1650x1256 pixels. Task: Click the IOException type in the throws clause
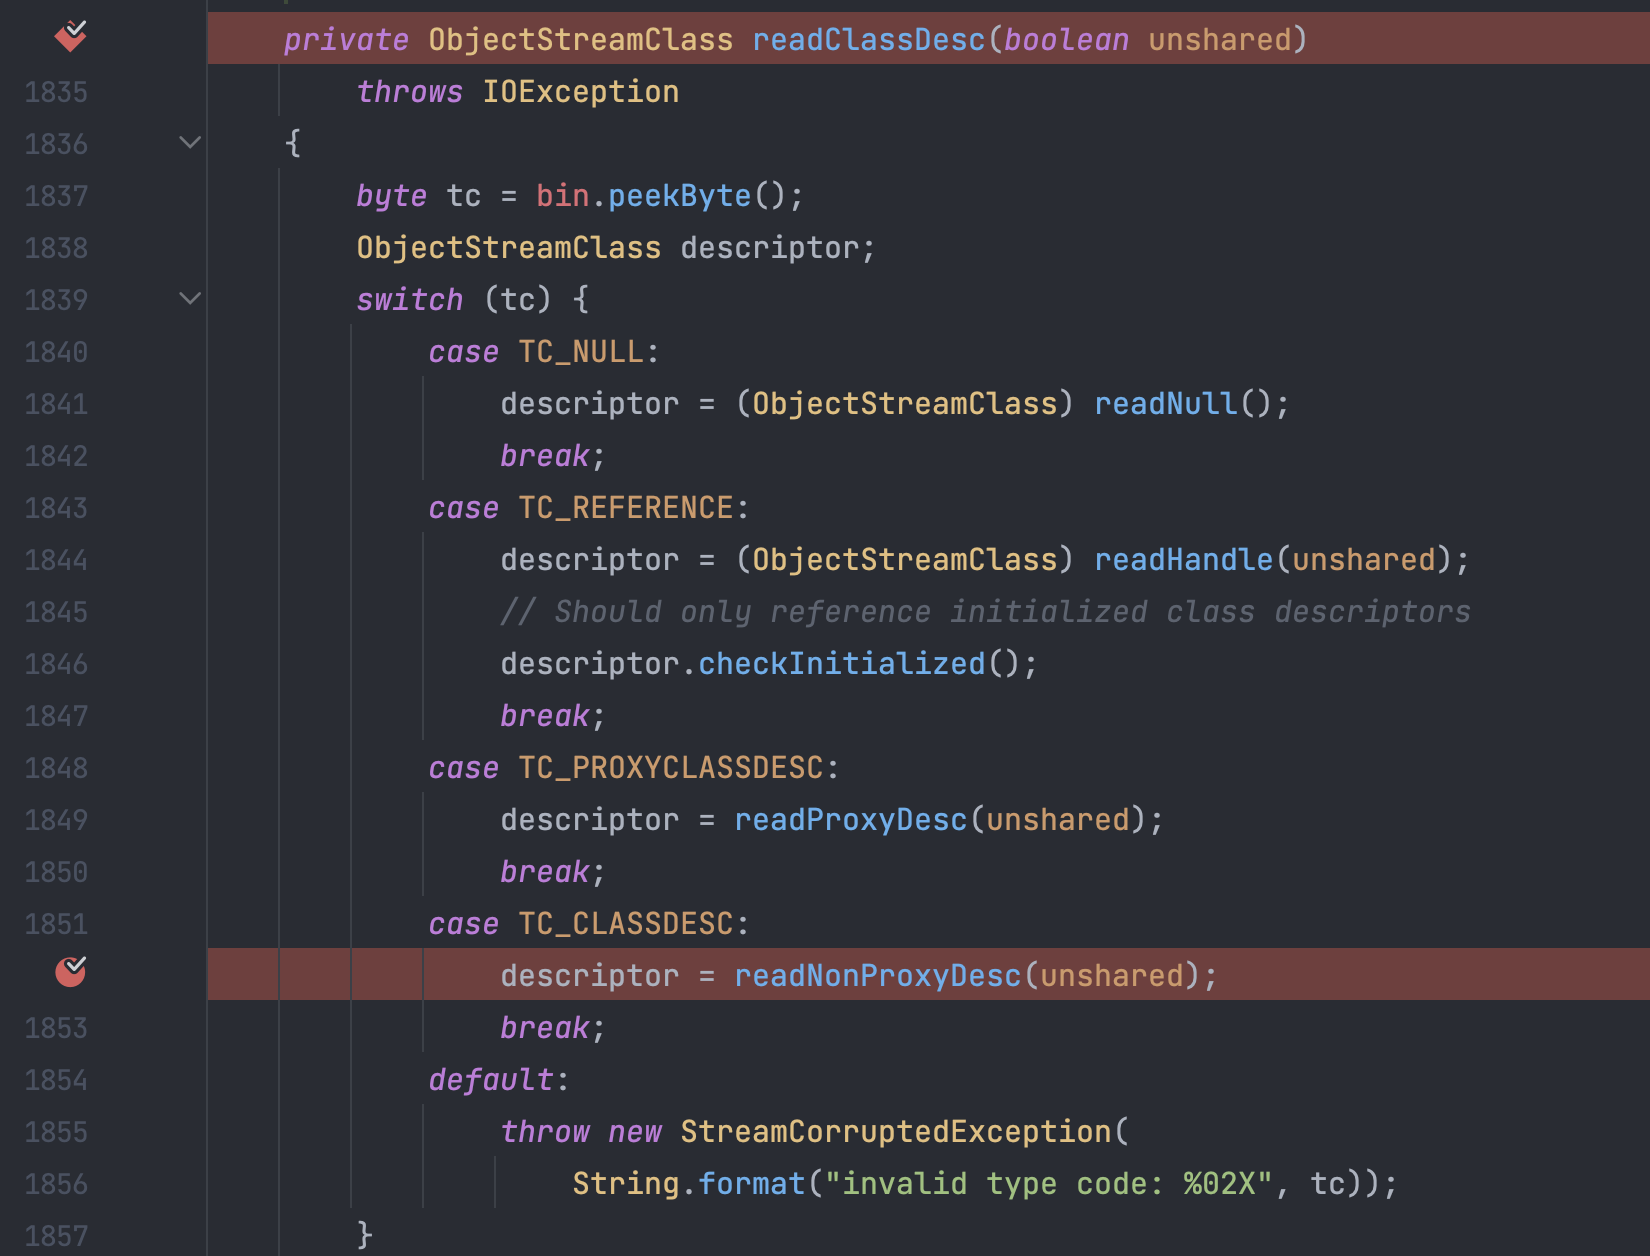pyautogui.click(x=580, y=92)
